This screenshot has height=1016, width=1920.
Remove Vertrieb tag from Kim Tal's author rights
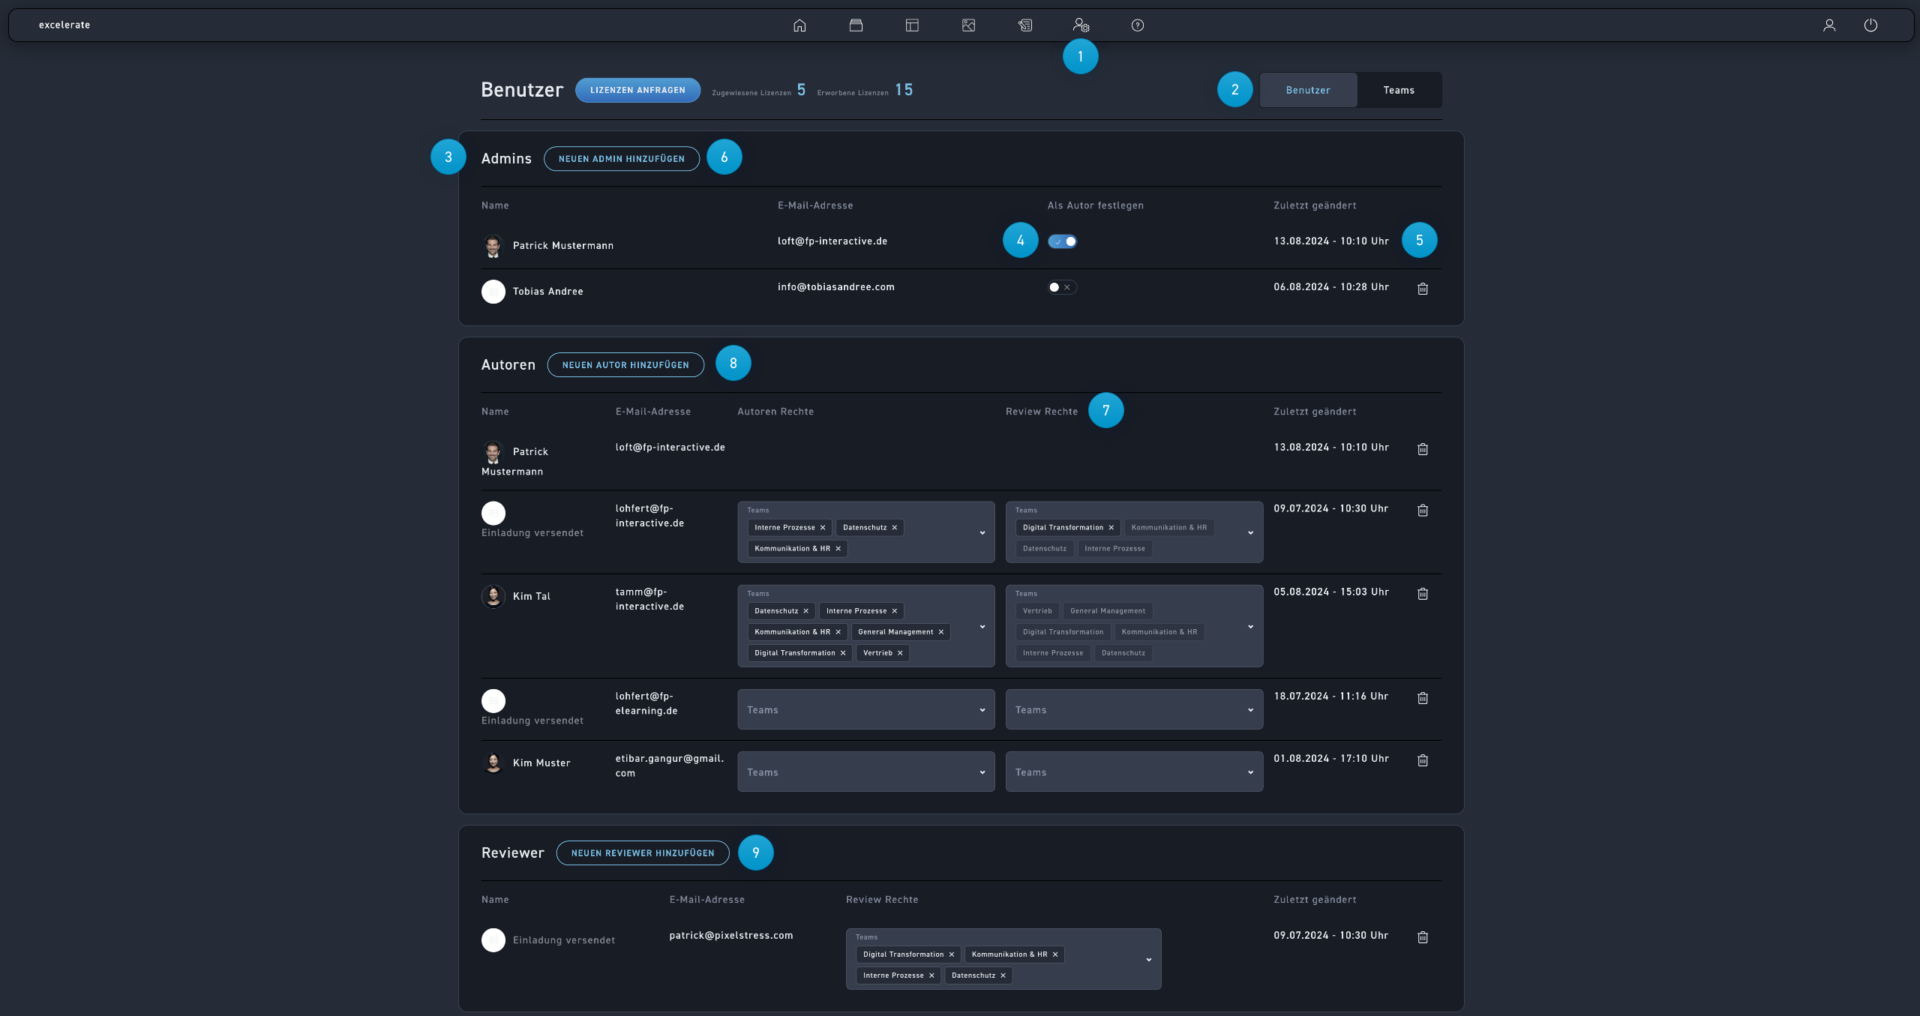point(900,653)
